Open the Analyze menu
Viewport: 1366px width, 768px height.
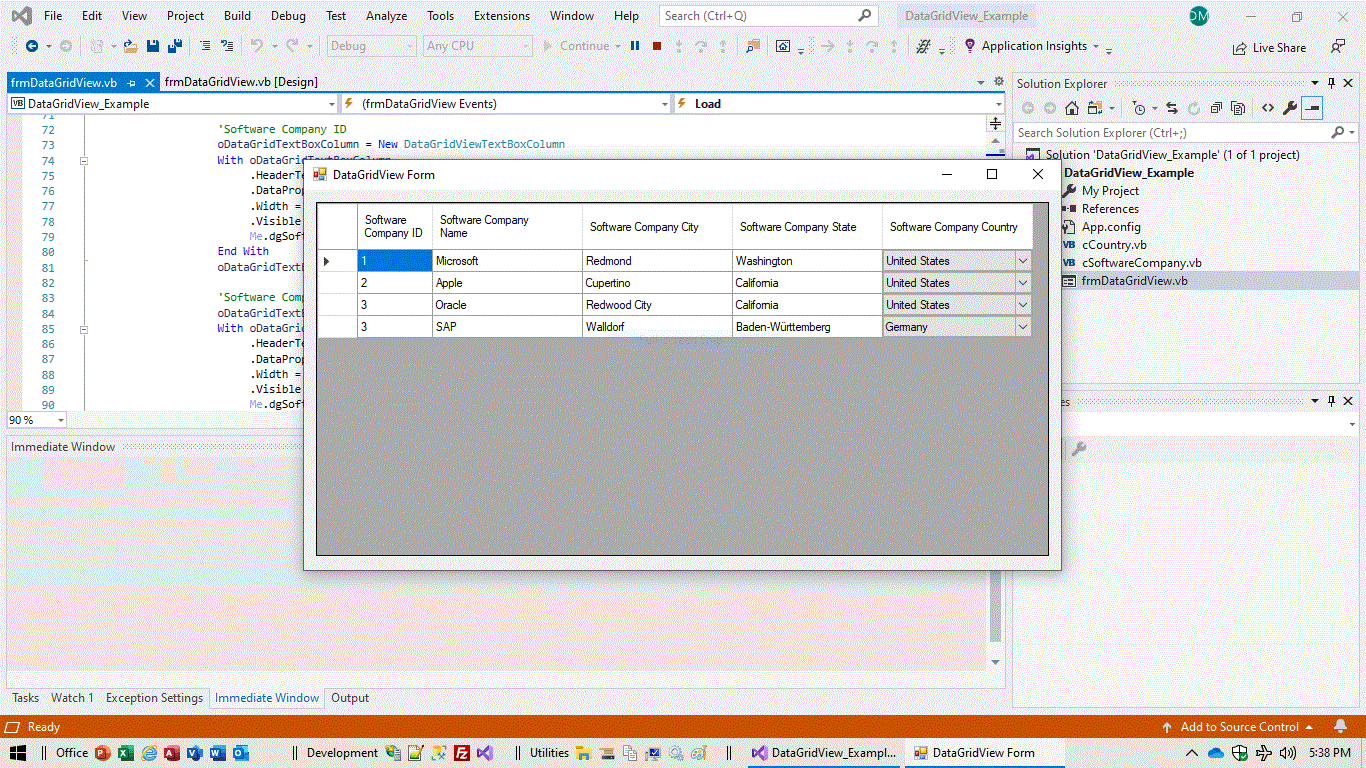pyautogui.click(x=386, y=15)
